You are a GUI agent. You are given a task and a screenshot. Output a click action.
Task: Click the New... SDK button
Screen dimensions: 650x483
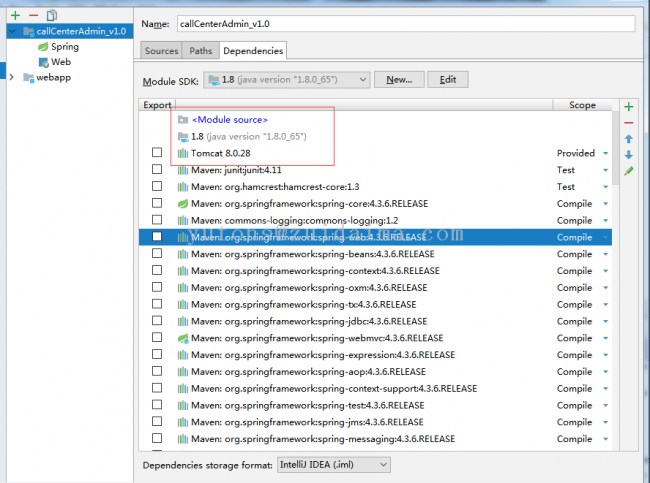pyautogui.click(x=399, y=79)
